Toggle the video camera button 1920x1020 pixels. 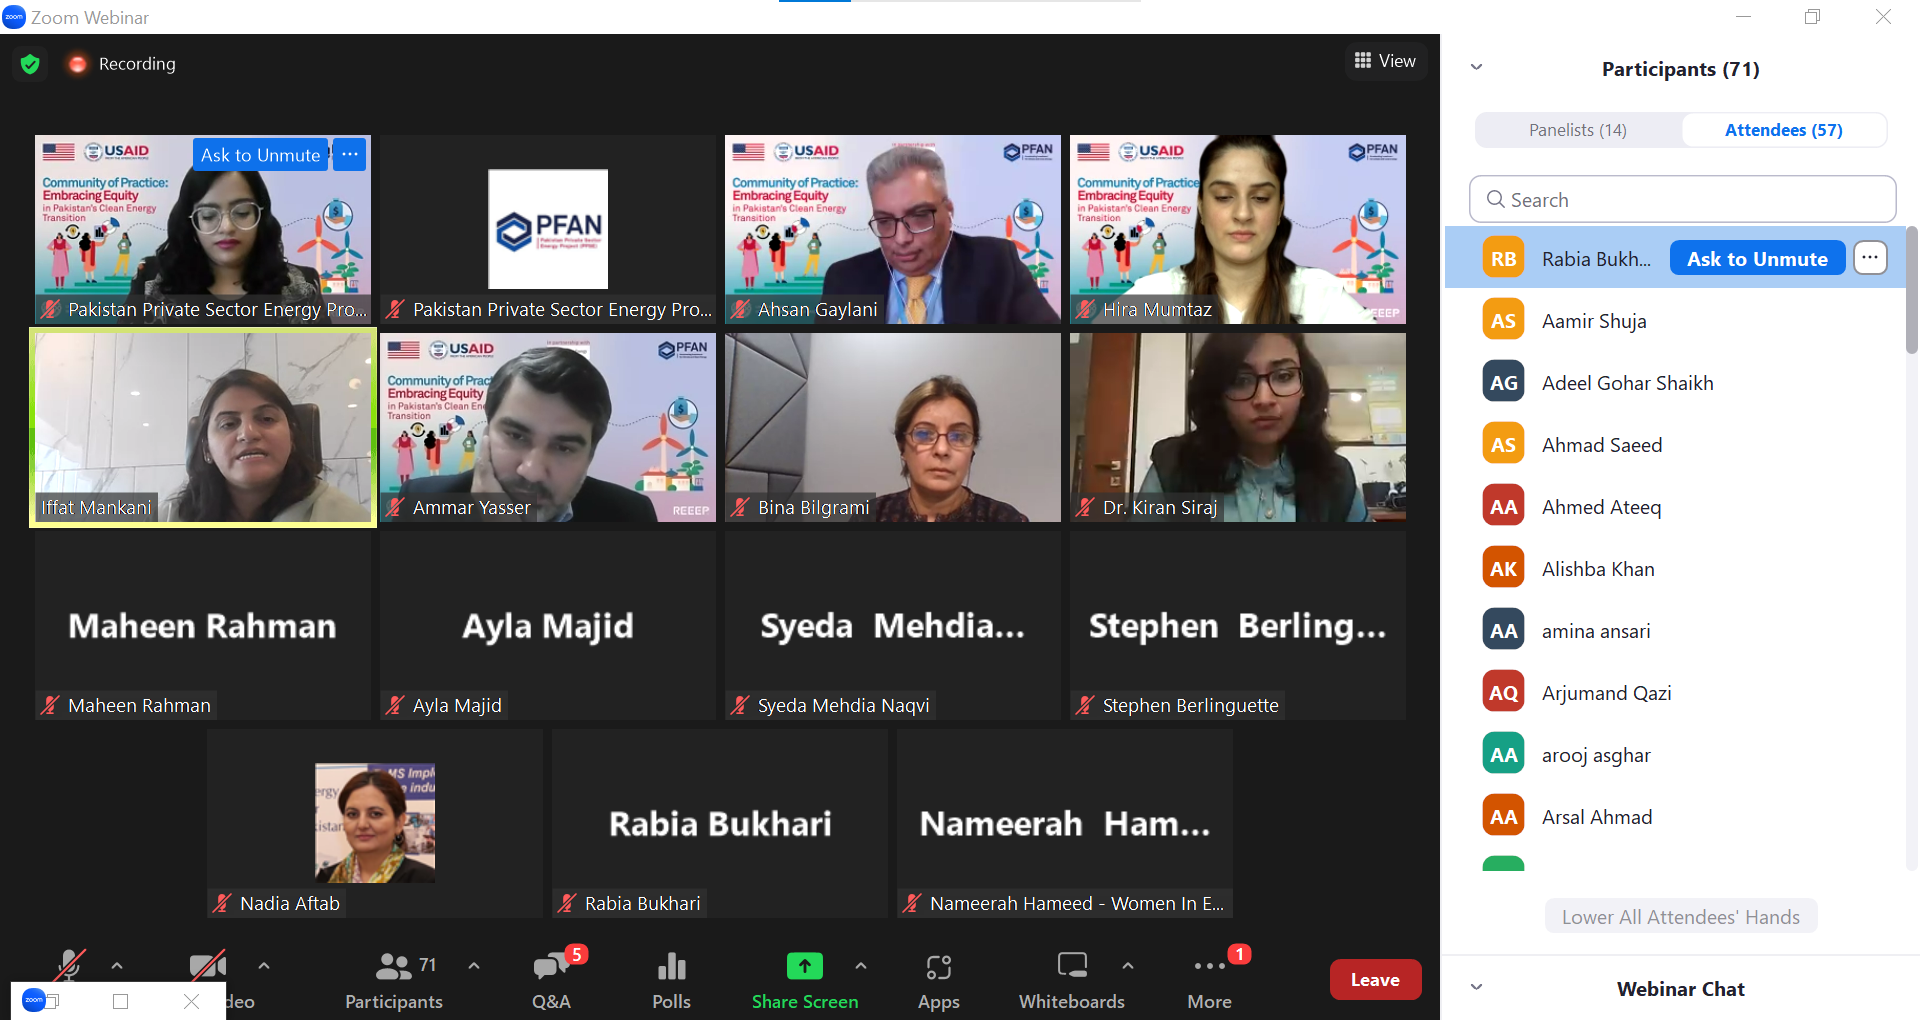pyautogui.click(x=207, y=966)
